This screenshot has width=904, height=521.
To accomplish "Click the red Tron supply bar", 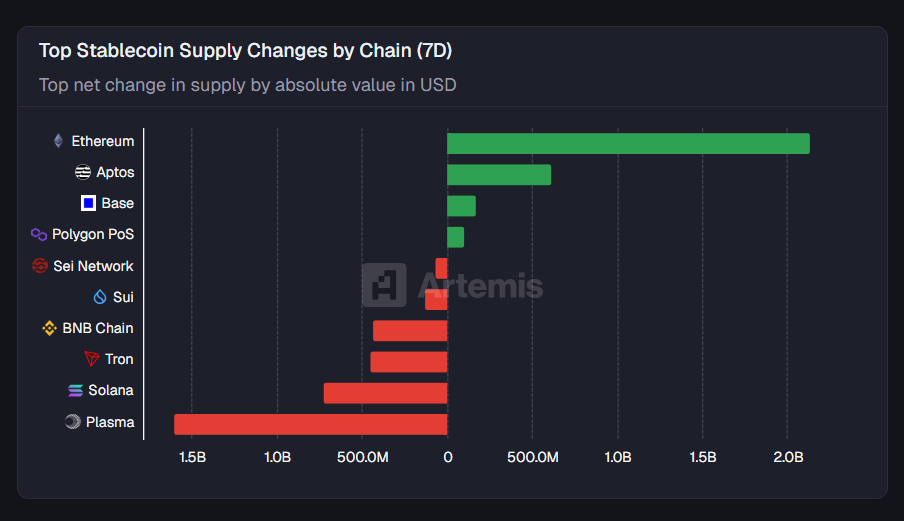I will tap(409, 361).
